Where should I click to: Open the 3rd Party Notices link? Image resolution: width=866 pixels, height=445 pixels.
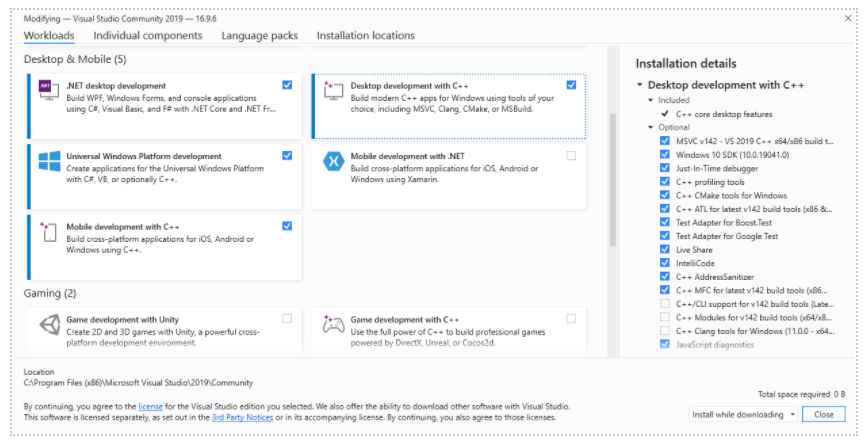tap(242, 418)
